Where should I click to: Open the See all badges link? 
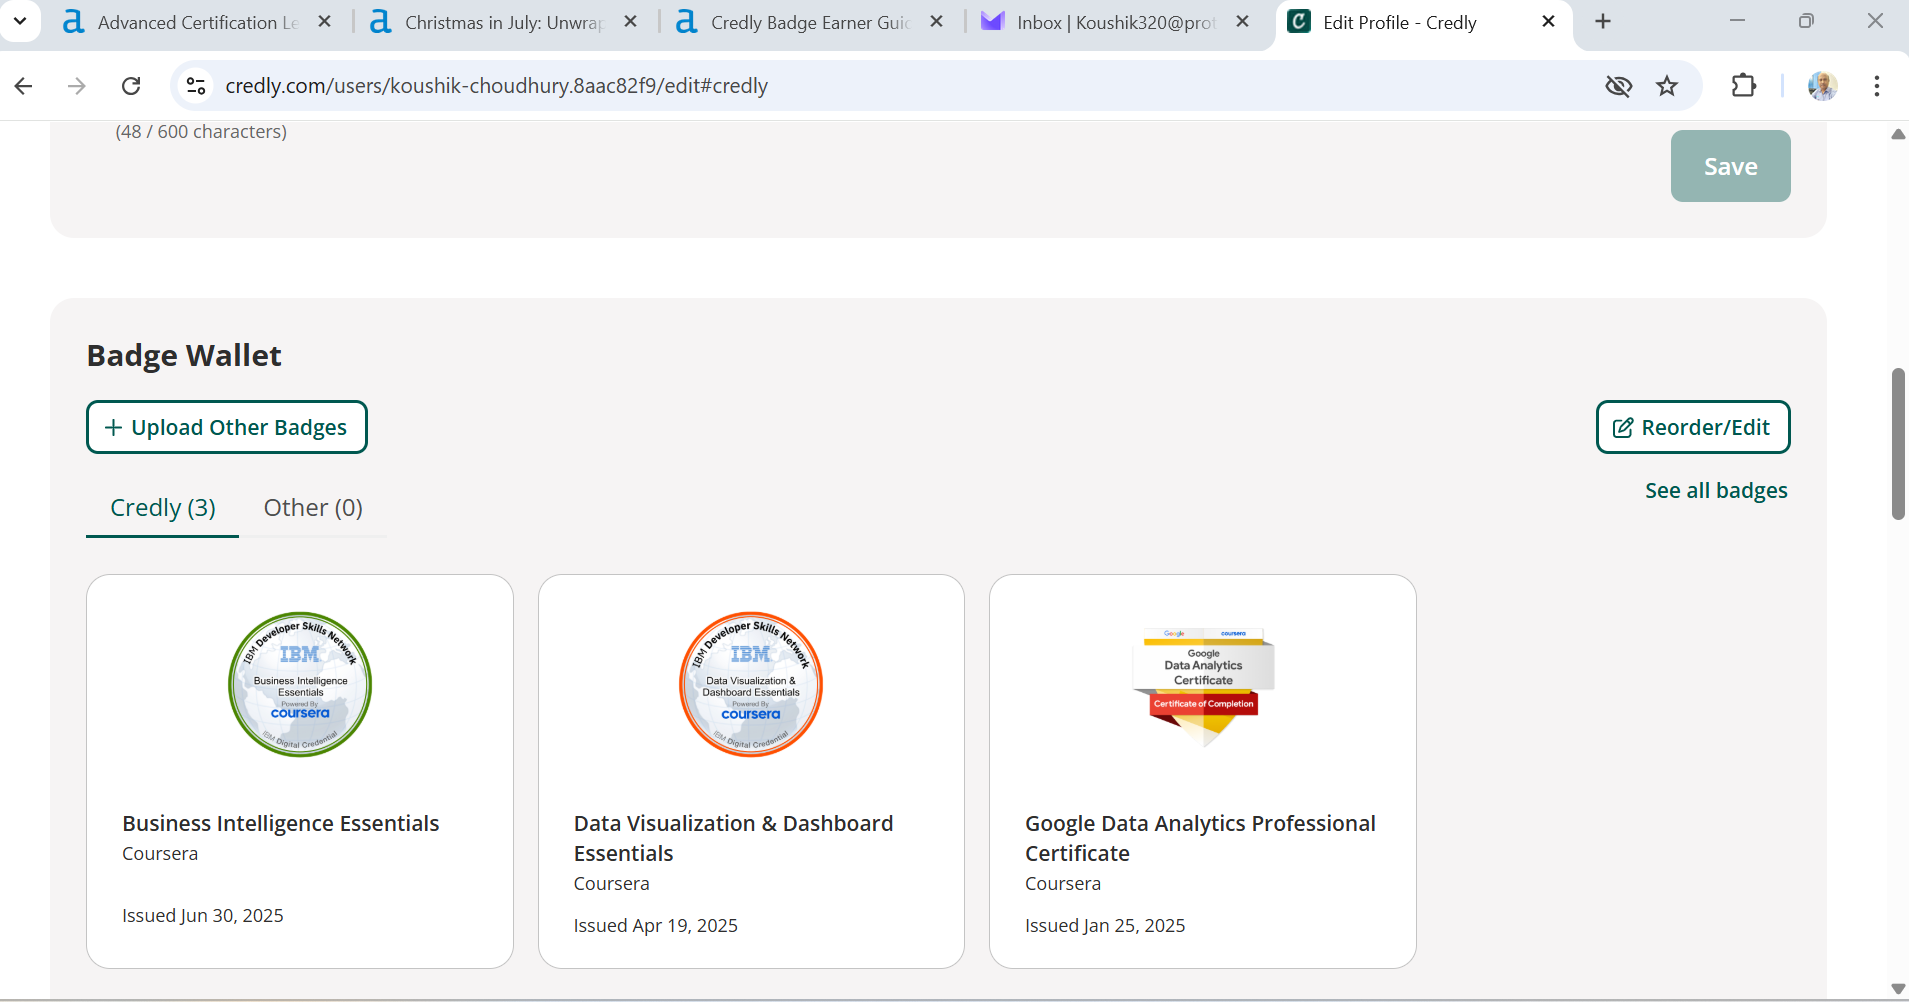pyautogui.click(x=1715, y=490)
